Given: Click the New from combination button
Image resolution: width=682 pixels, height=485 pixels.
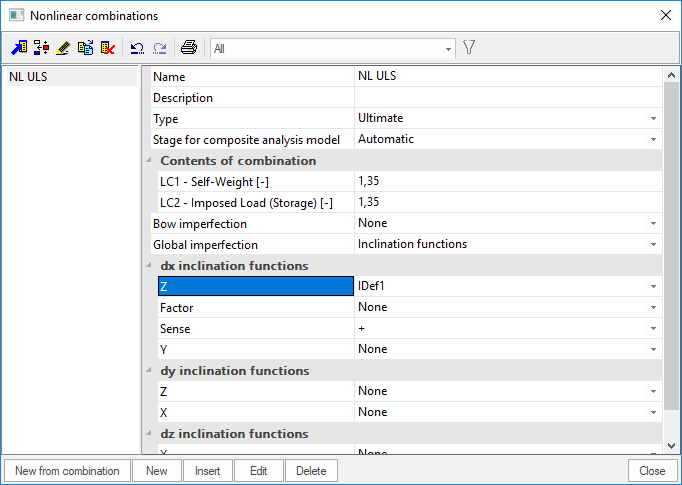Looking at the screenshot, I should coord(67,471).
